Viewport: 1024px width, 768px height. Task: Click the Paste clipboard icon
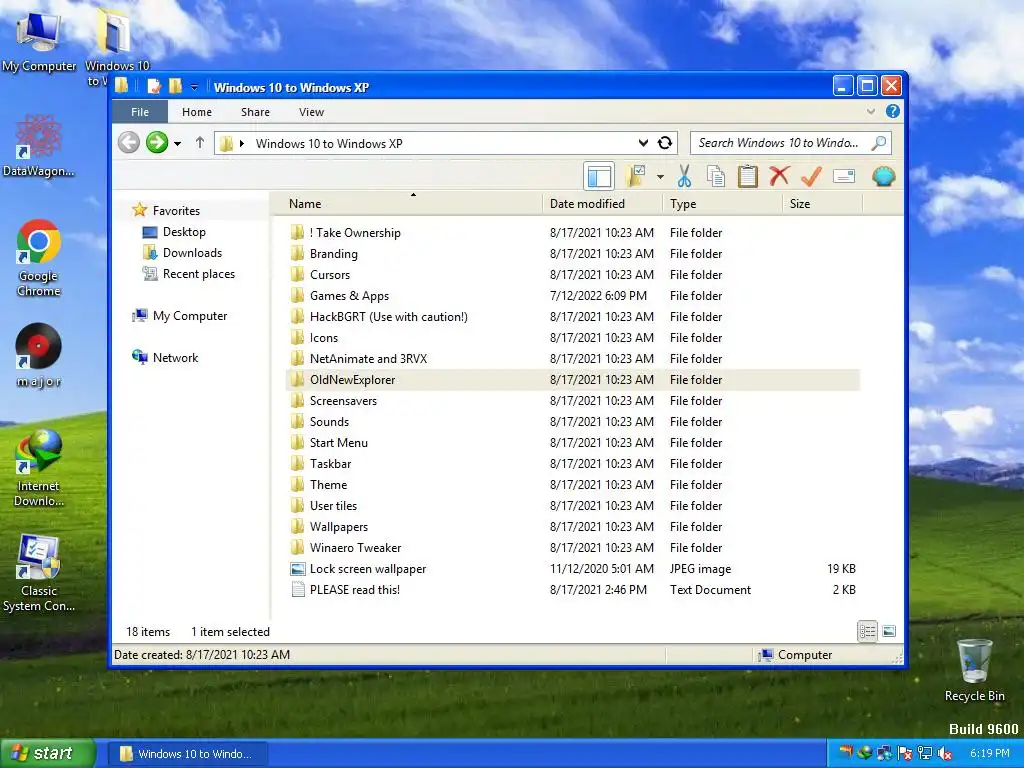click(x=747, y=176)
